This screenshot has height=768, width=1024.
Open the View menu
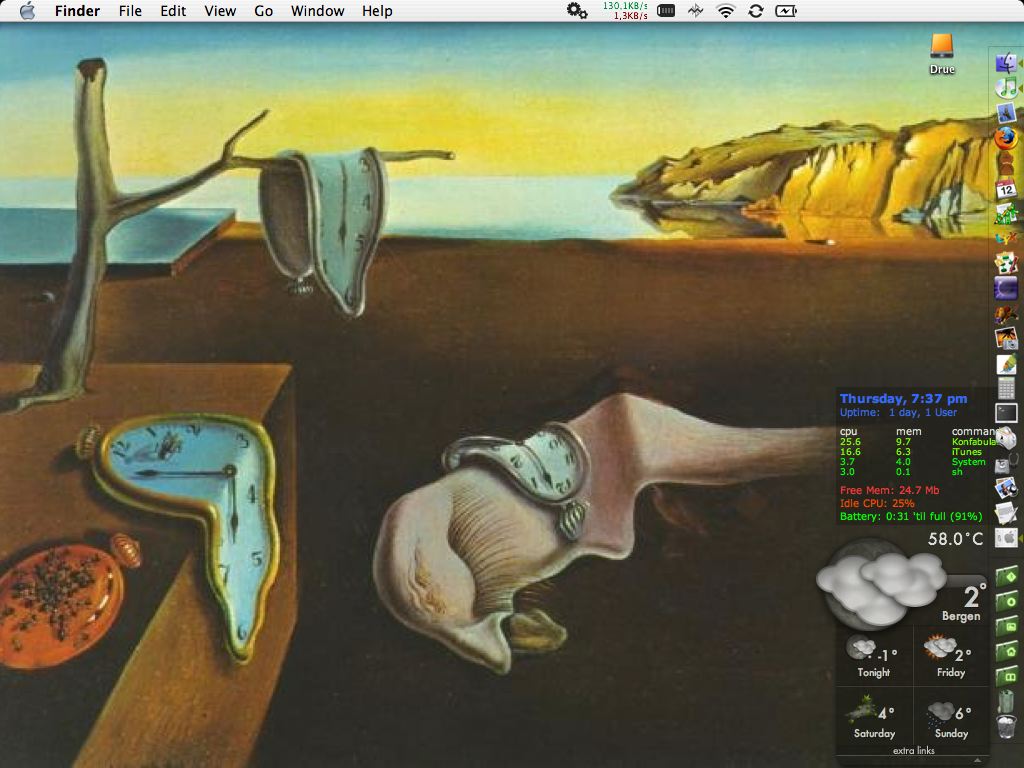(220, 11)
